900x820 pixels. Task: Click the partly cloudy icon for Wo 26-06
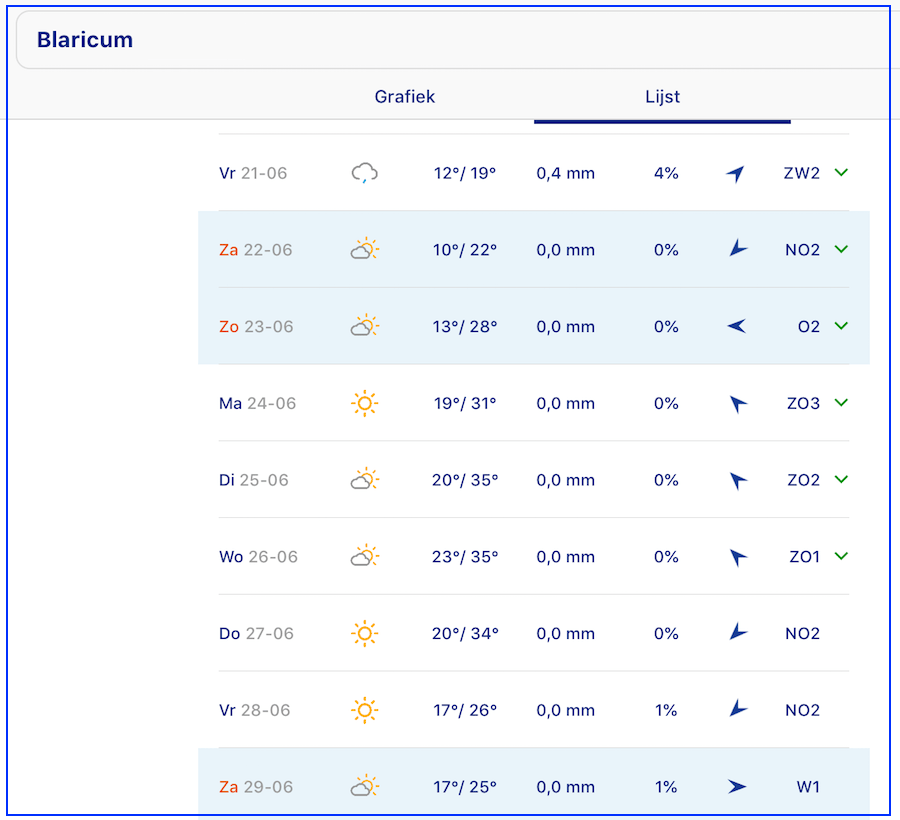(365, 557)
